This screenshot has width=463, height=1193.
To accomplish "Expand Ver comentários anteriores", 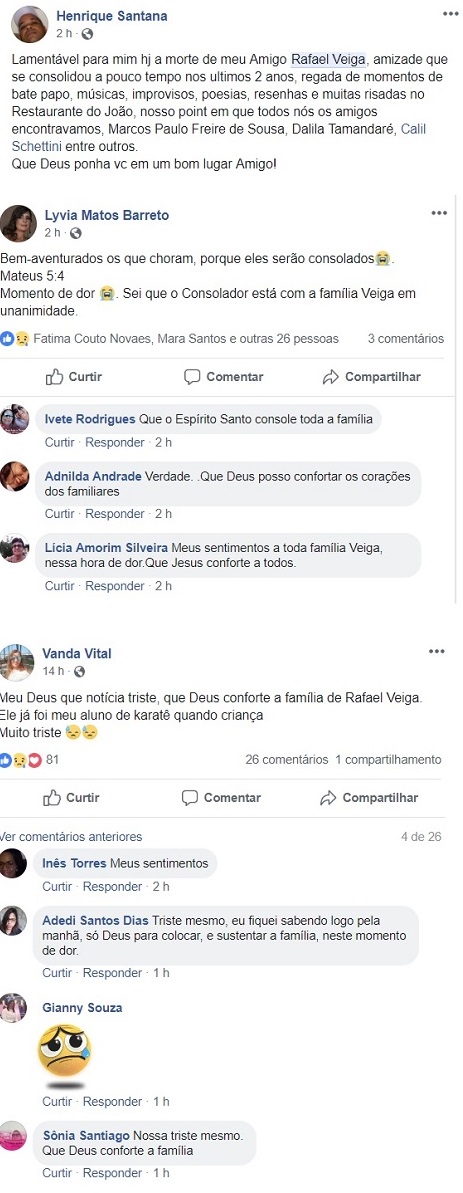I will coord(71,837).
